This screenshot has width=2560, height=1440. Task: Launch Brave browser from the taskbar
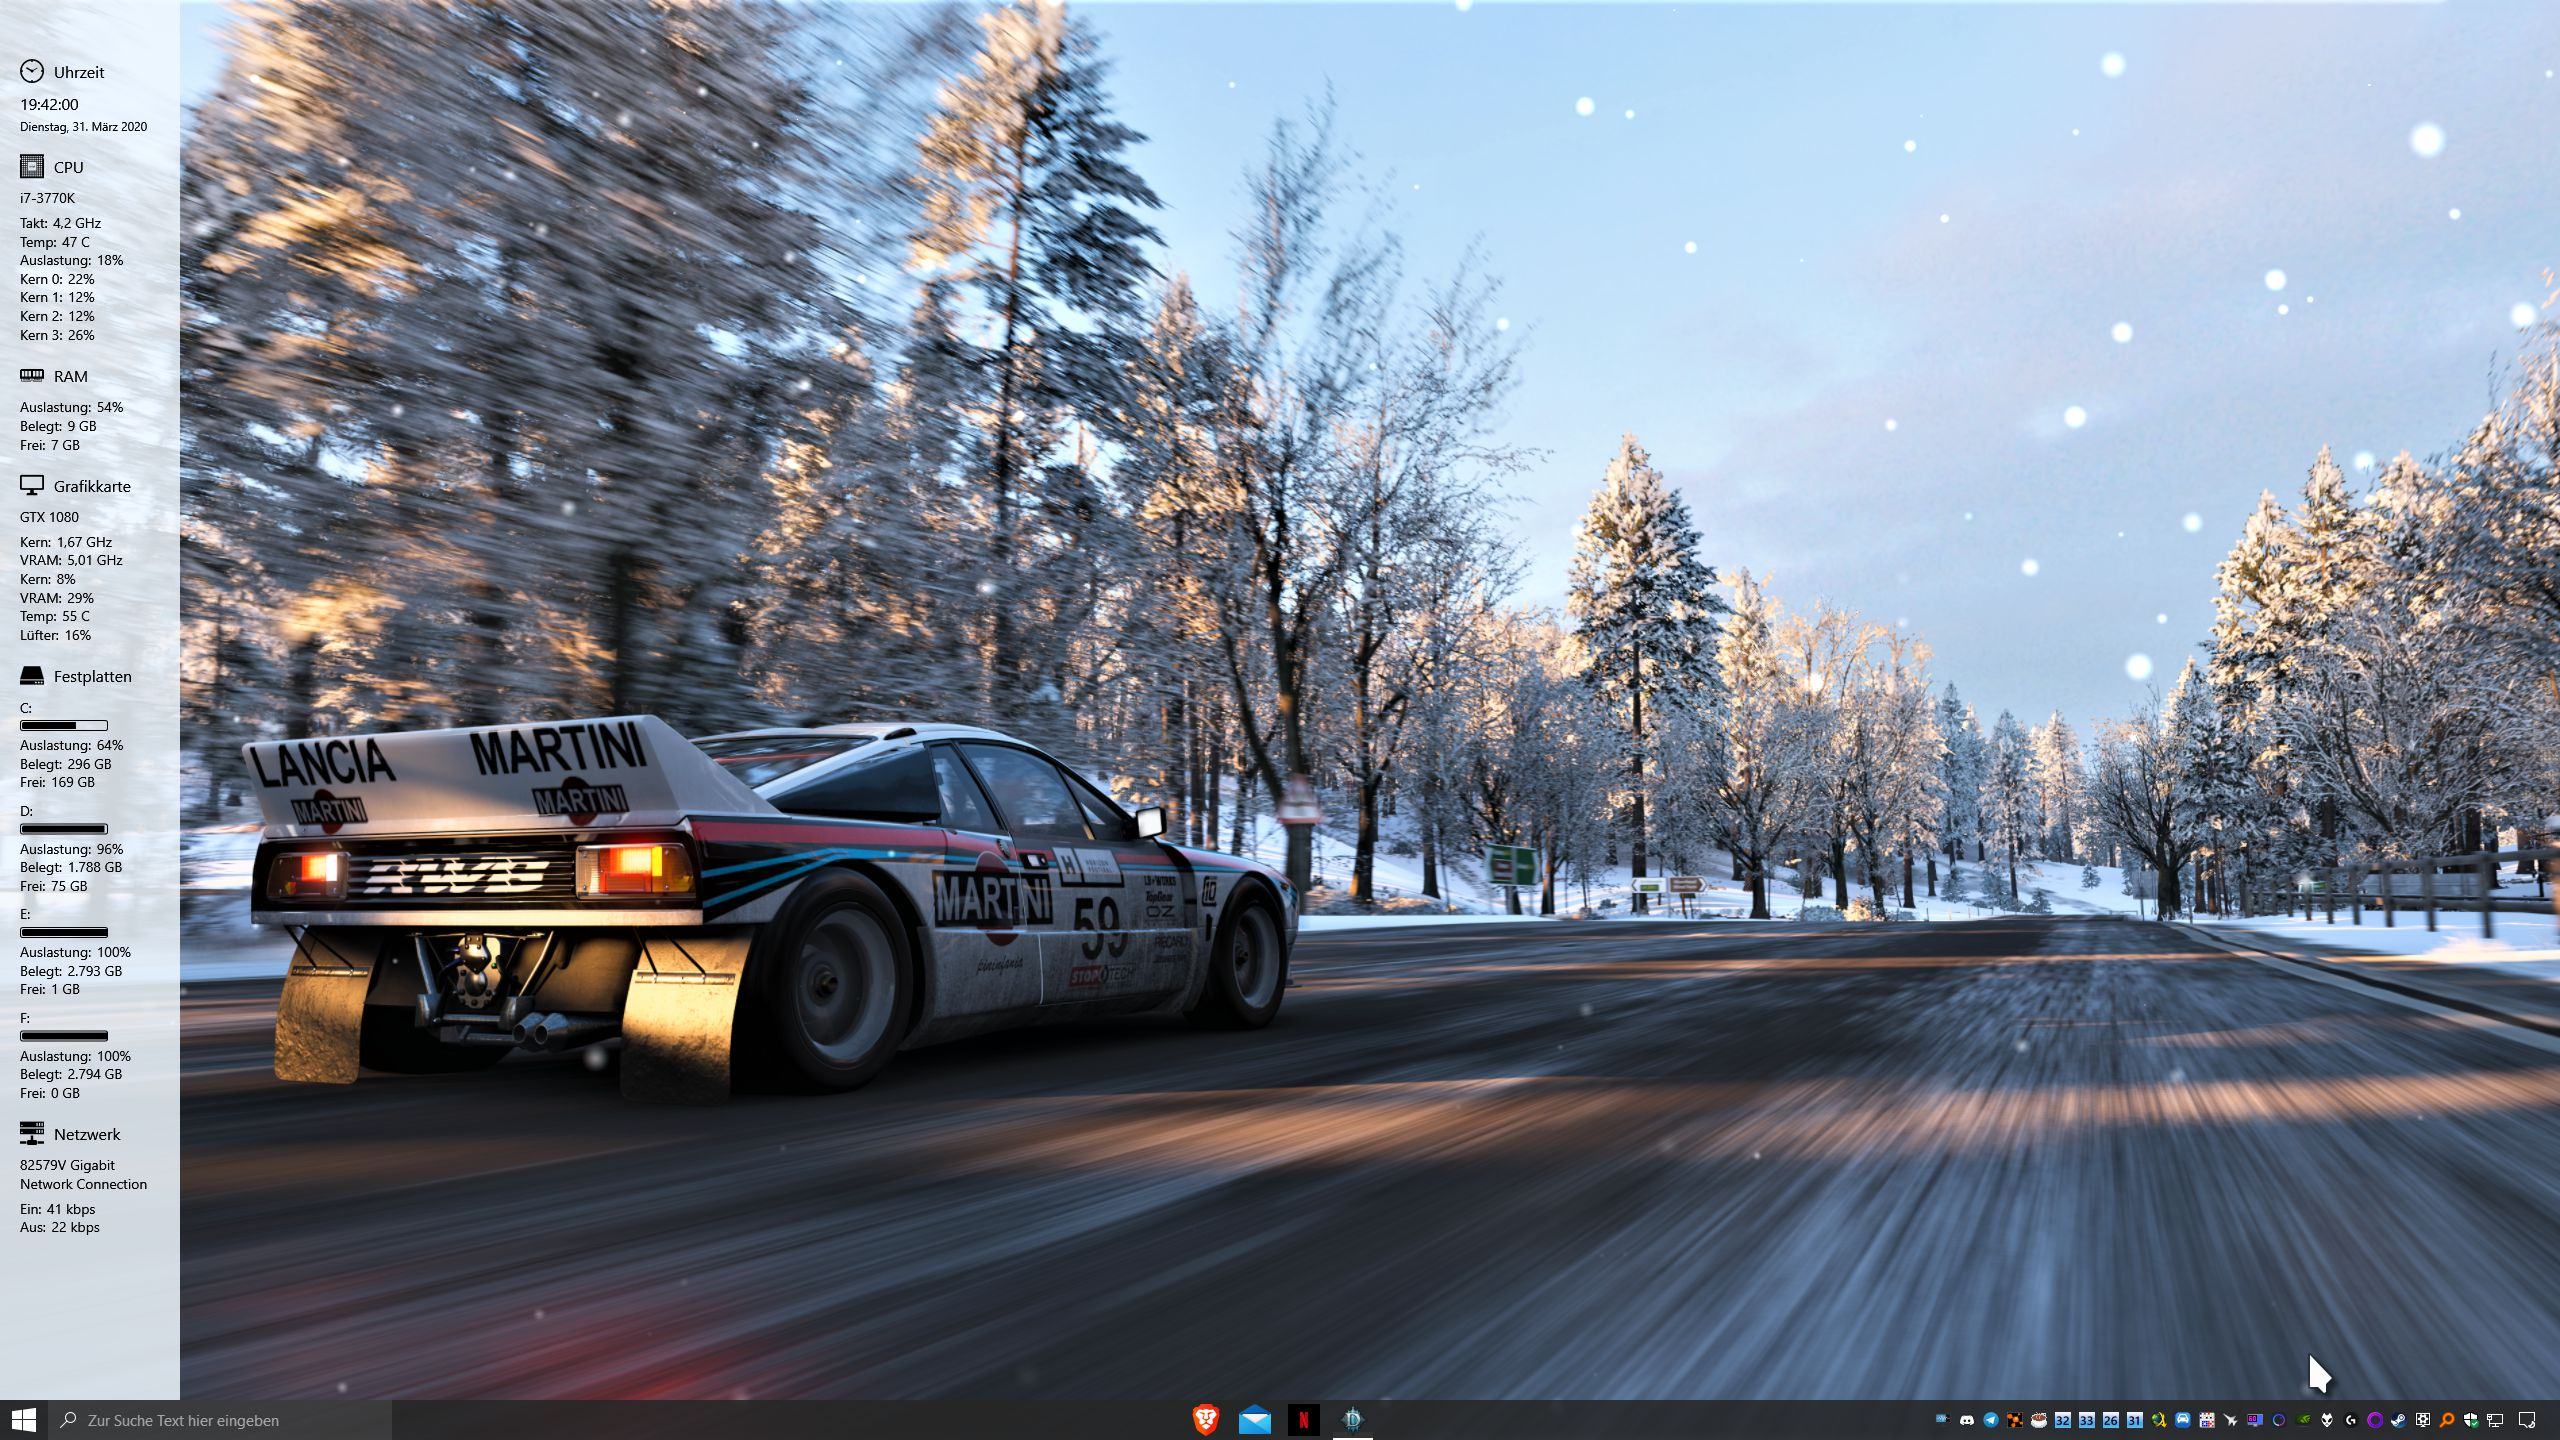[1206, 1420]
